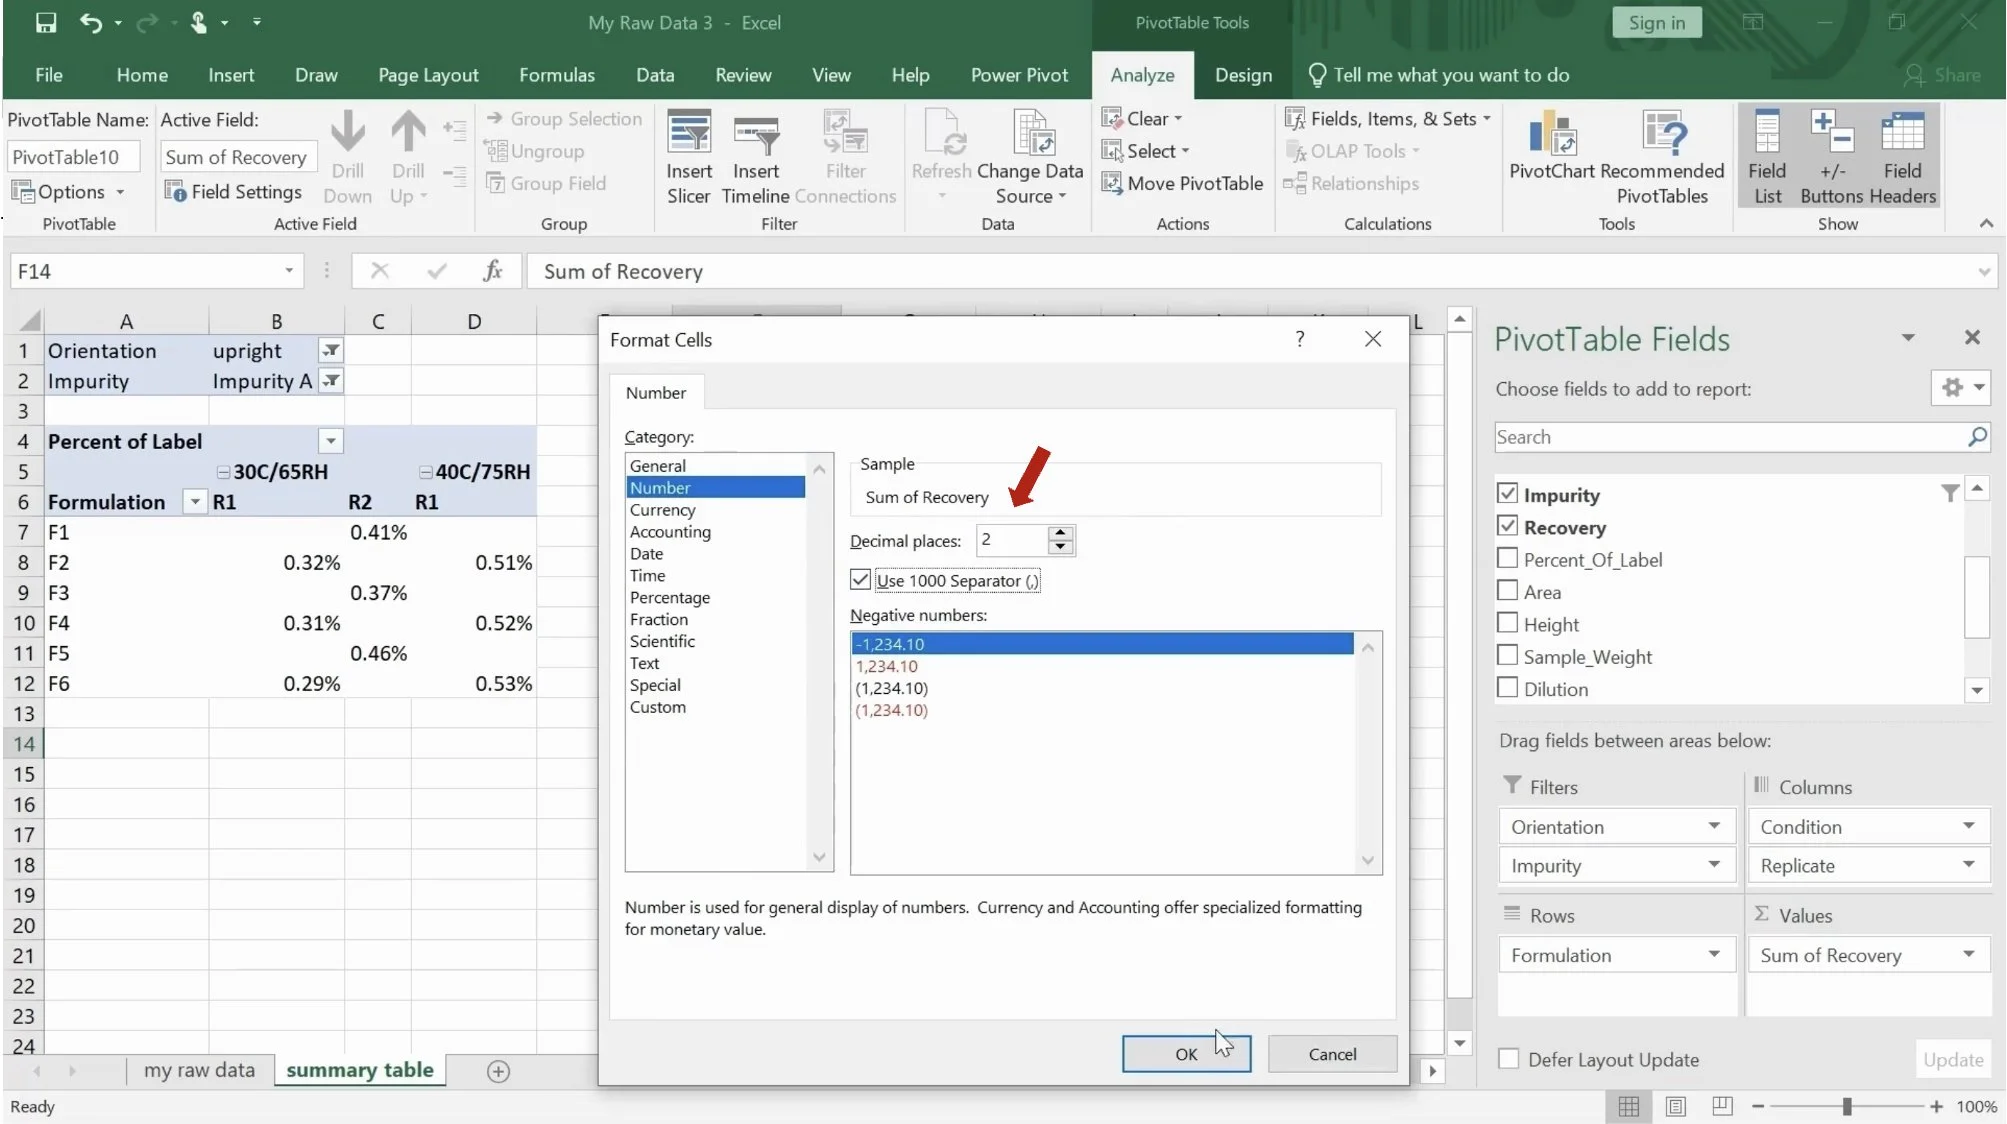Screen dimensions: 2007x1124
Task: Select Percentage in the Category list
Action: (669, 597)
